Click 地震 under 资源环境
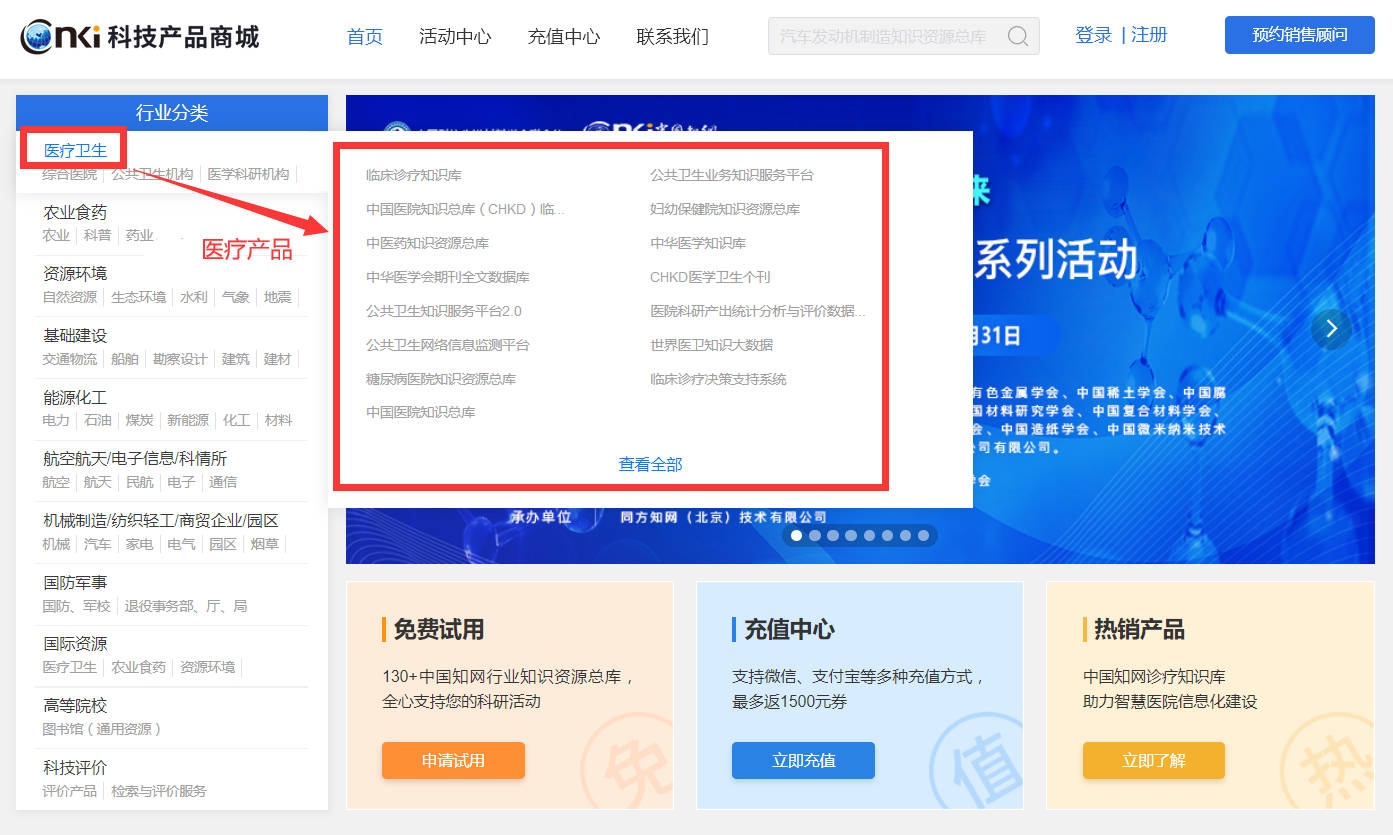This screenshot has height=835, width=1393. 277,297
